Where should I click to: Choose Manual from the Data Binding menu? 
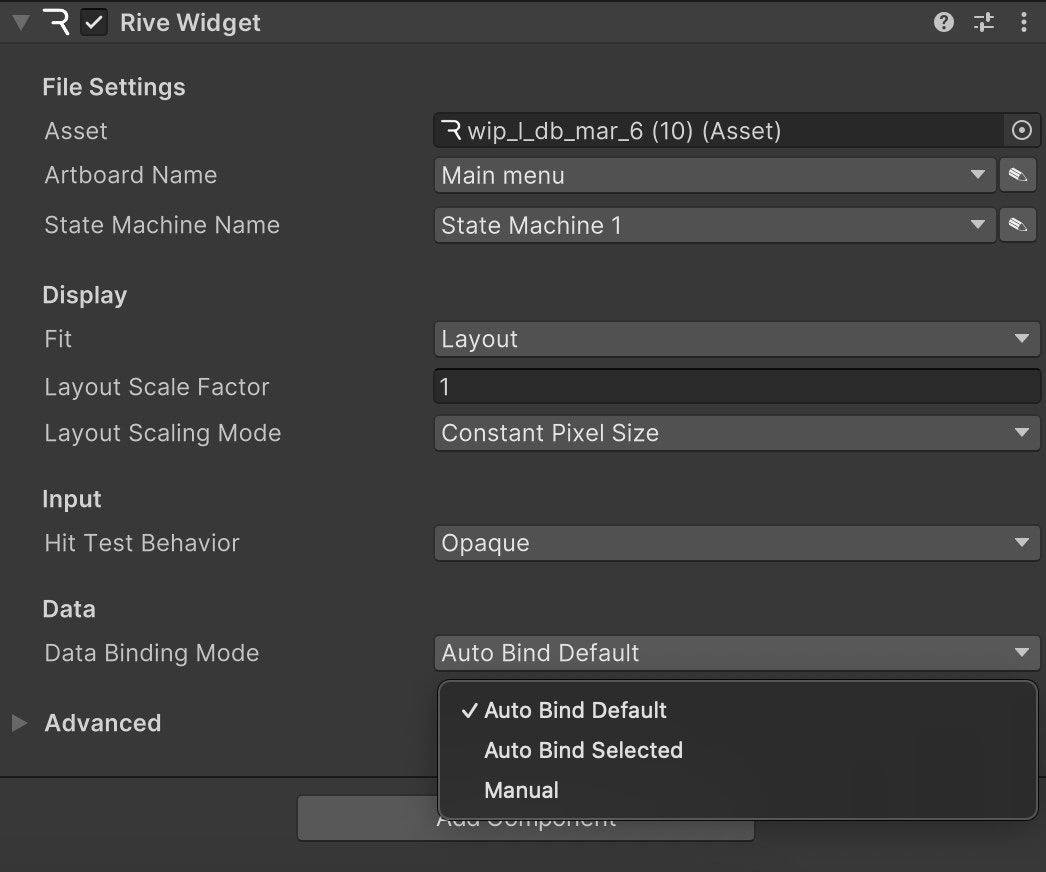coord(521,790)
